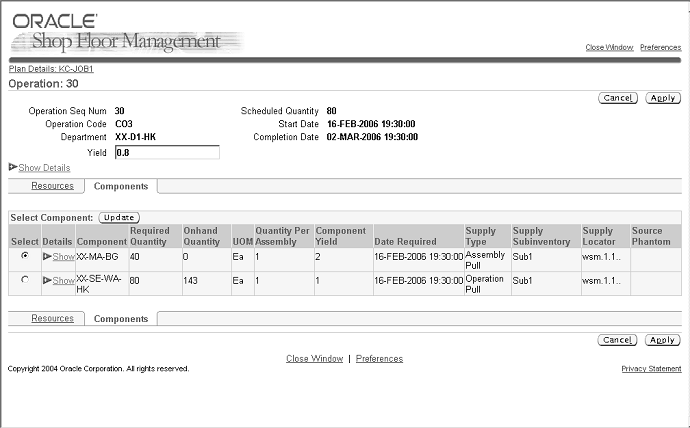Open the lower Resources tab
This screenshot has height=428, width=690.
click(52, 318)
